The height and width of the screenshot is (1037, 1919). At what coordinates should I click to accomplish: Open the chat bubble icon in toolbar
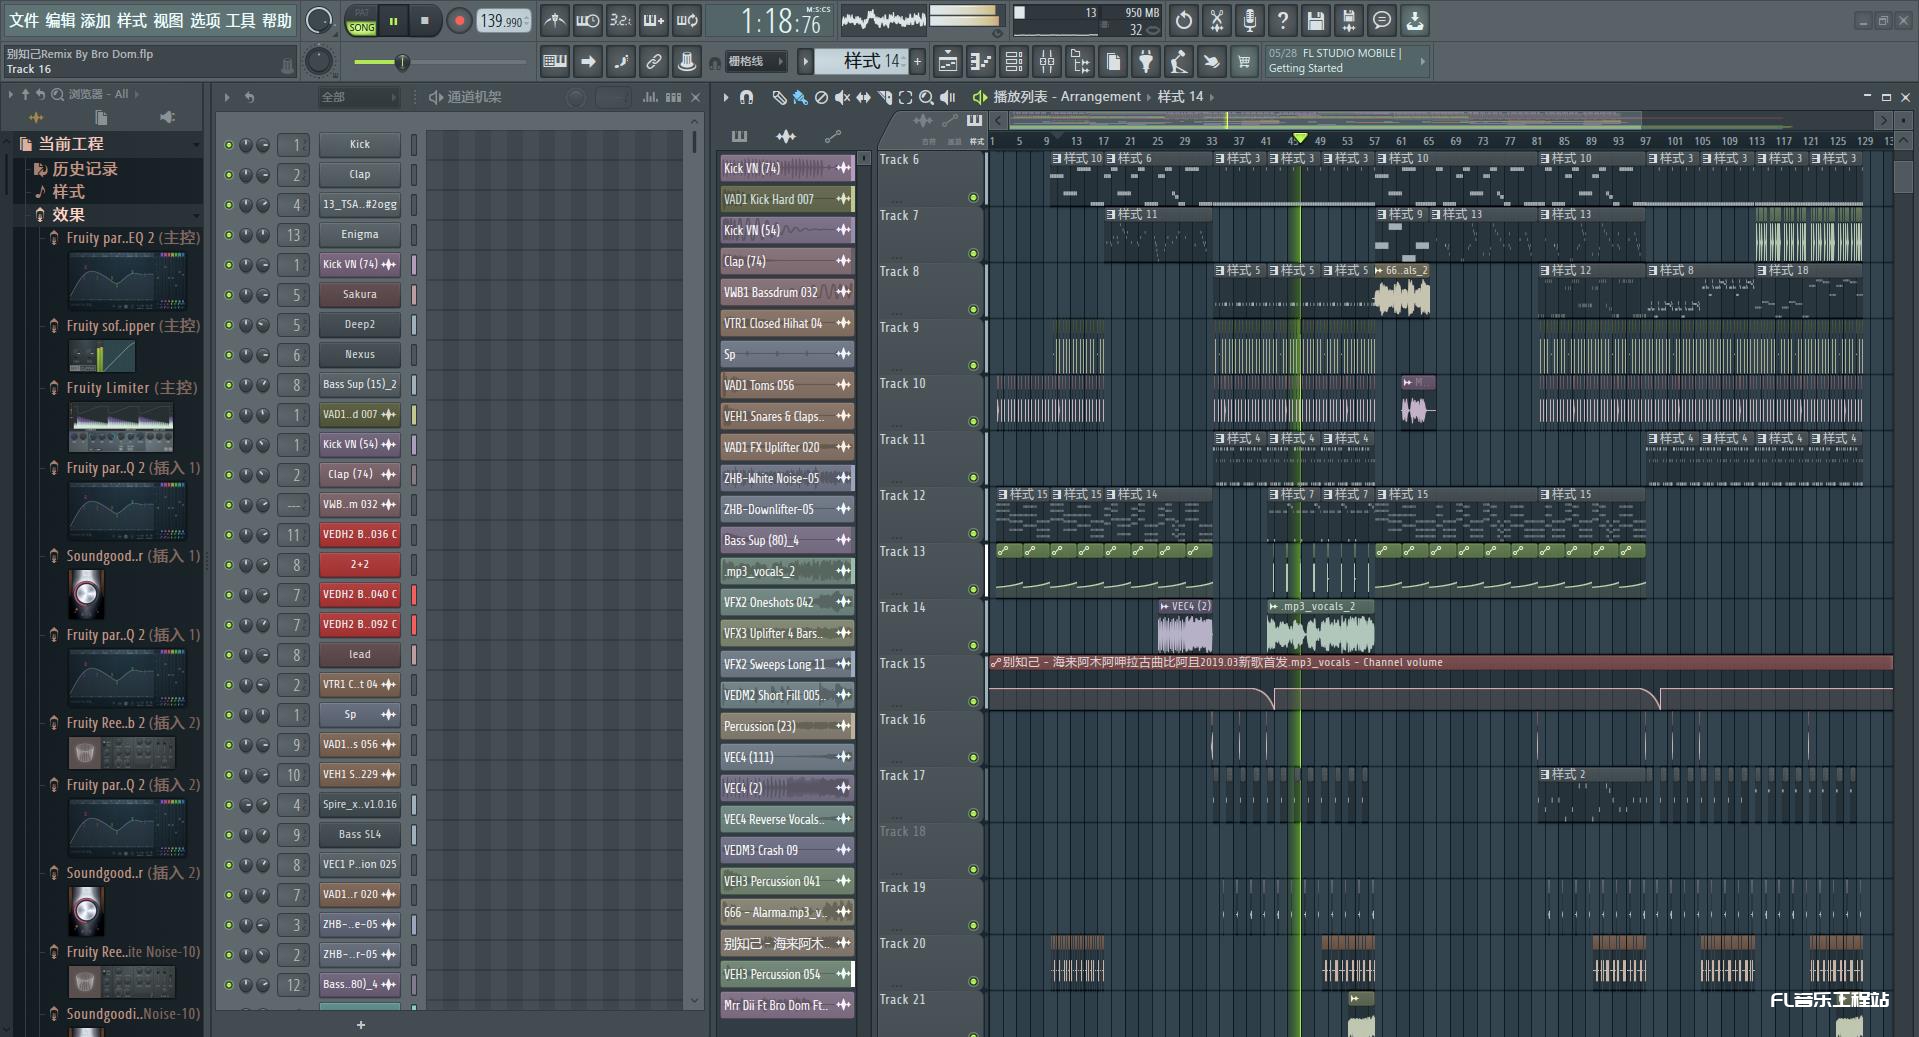[1381, 20]
